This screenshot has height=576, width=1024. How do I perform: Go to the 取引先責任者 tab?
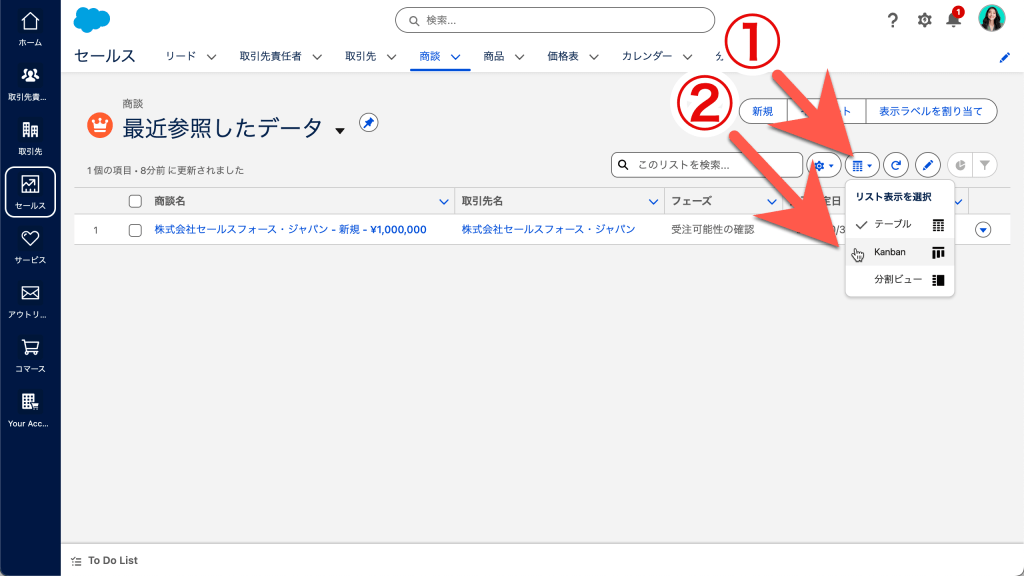point(270,56)
